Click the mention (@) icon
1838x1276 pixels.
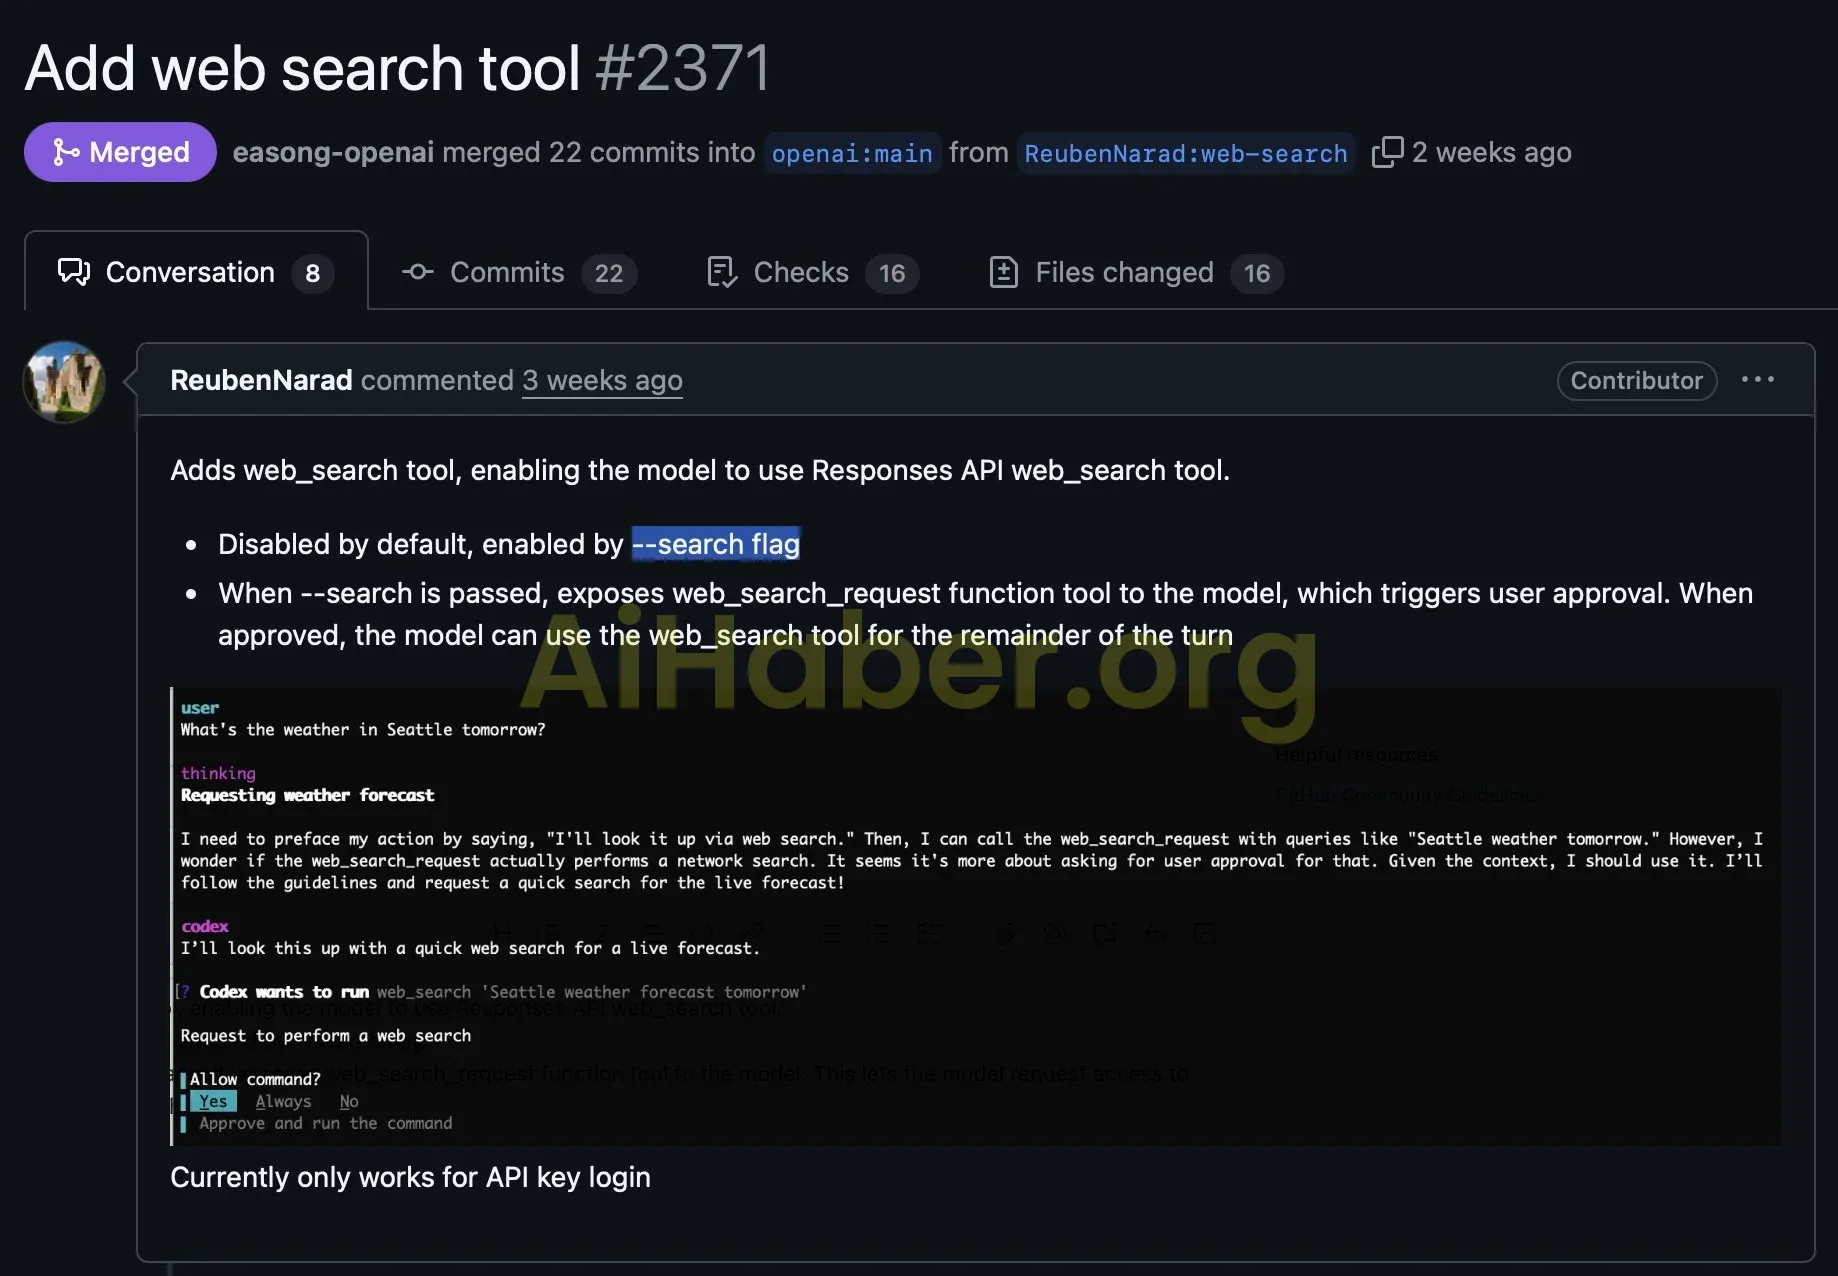coord(1054,932)
